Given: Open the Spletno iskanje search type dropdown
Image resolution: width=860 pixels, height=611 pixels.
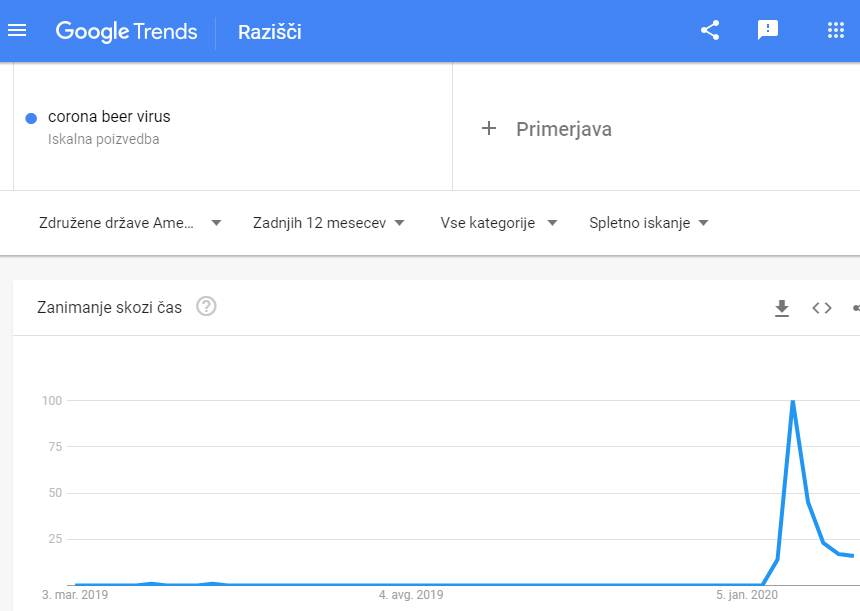Looking at the screenshot, I should click(x=649, y=223).
